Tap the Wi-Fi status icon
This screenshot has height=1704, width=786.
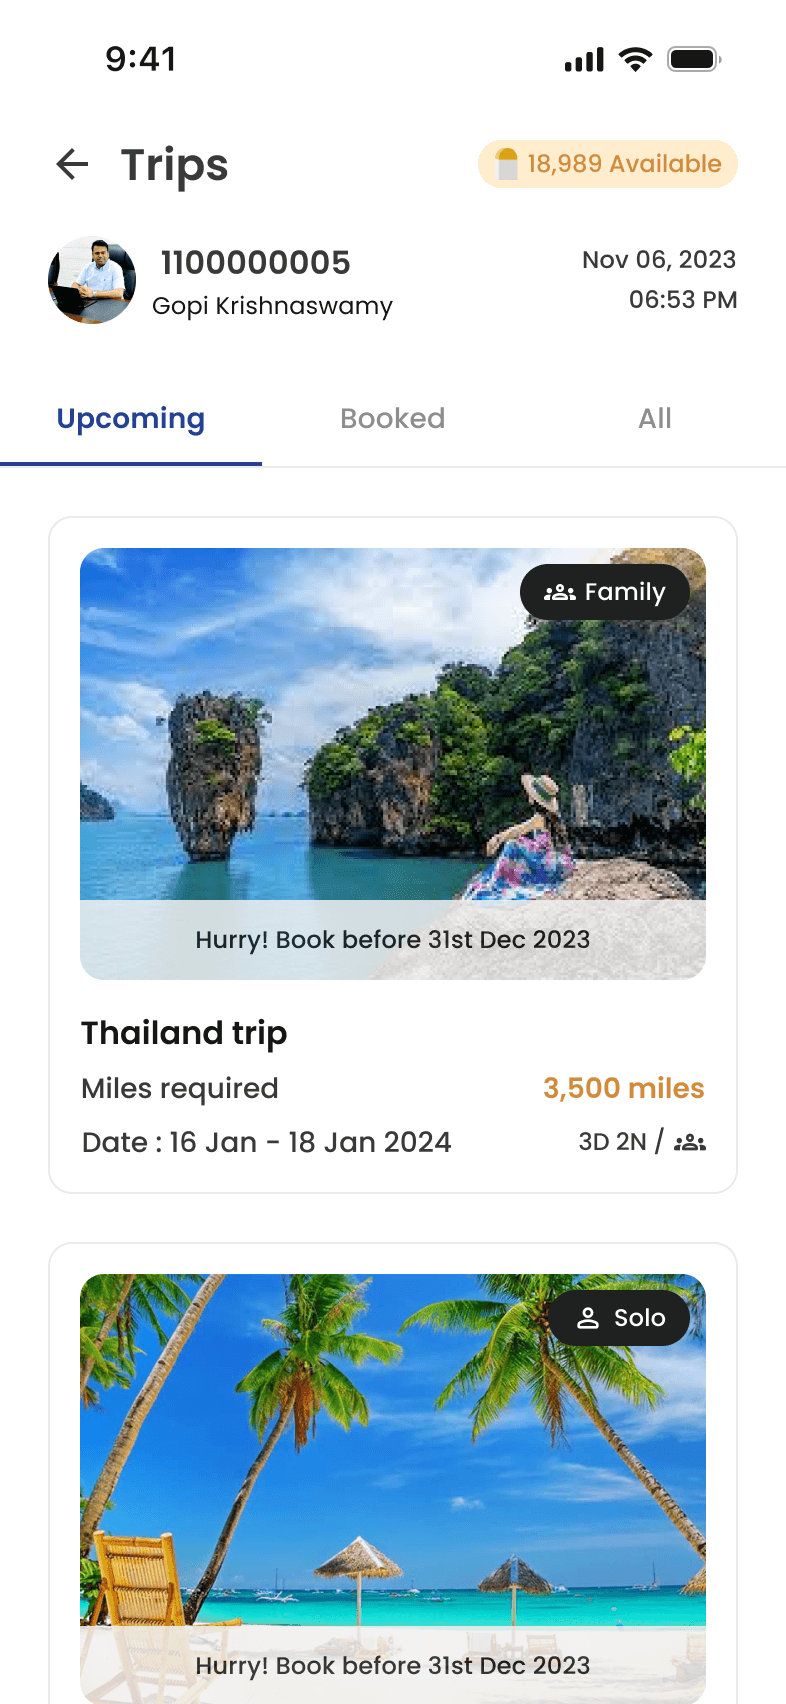(635, 59)
